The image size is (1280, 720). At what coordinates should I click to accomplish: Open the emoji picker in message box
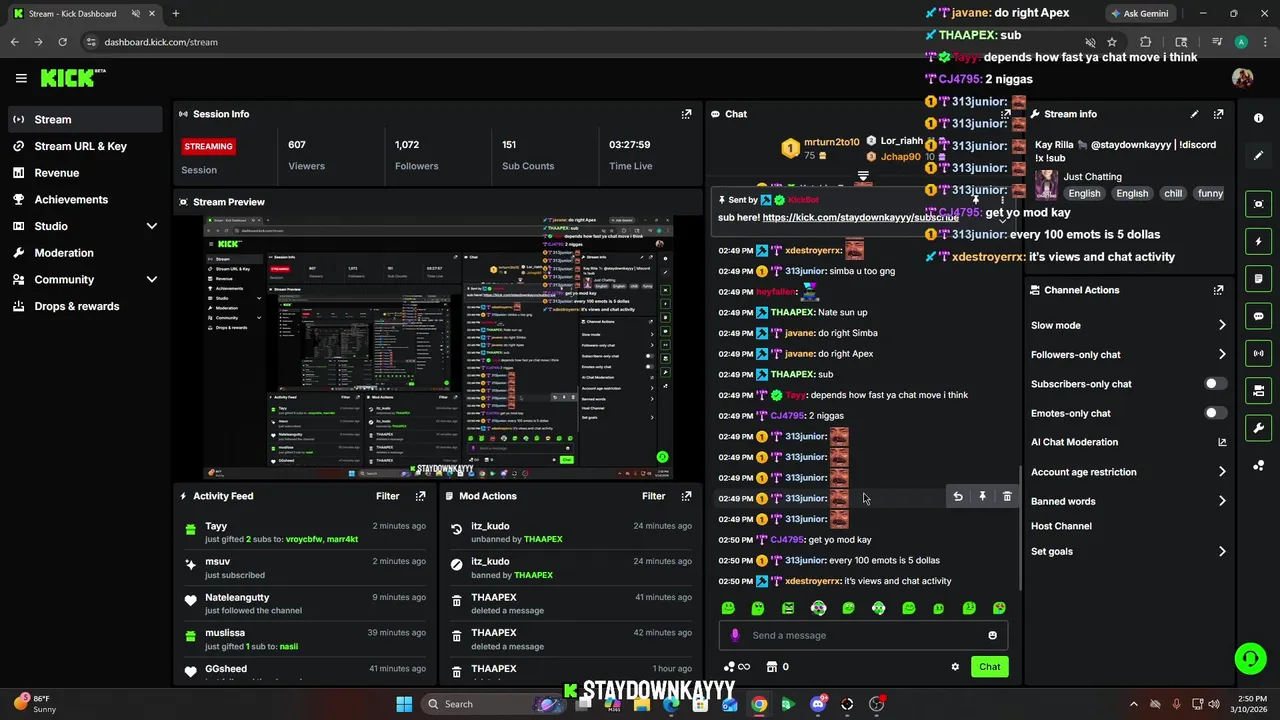[992, 635]
